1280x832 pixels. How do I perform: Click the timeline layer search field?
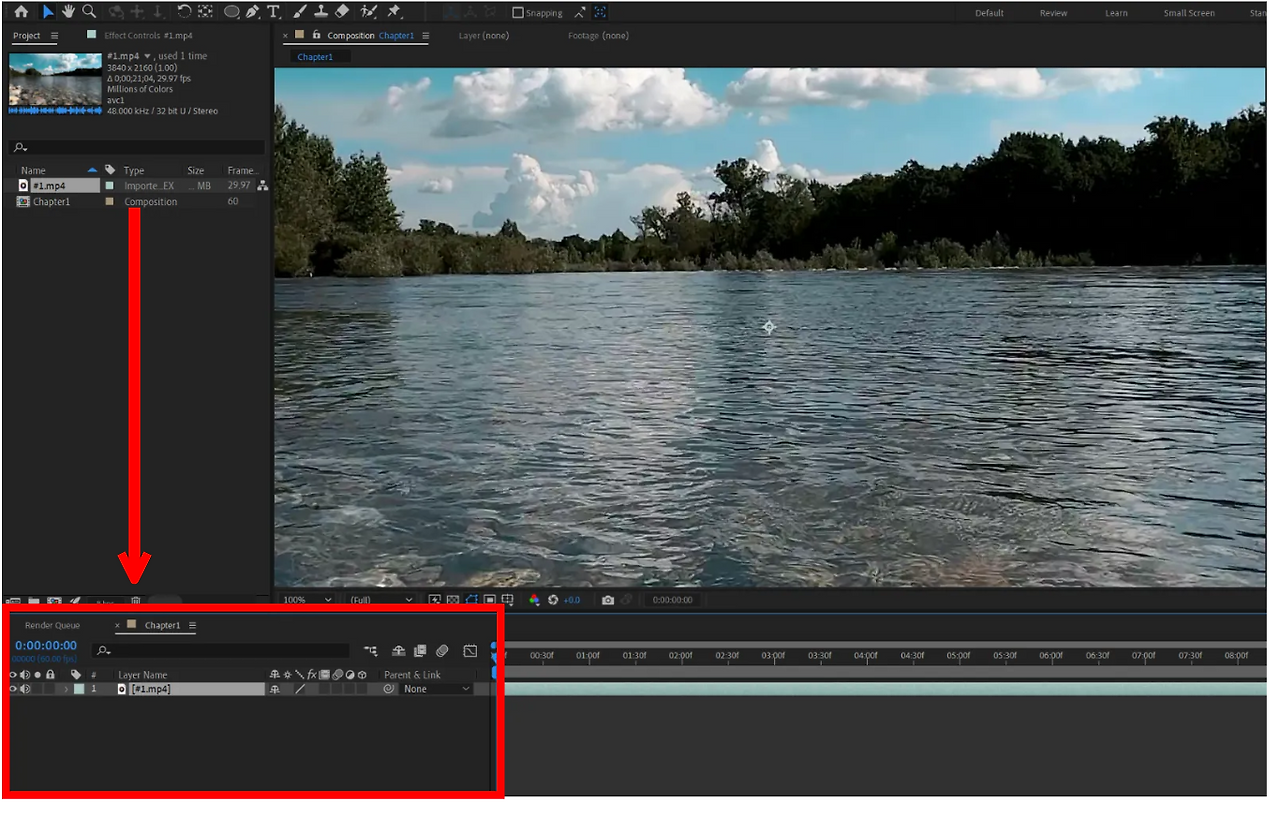222,651
